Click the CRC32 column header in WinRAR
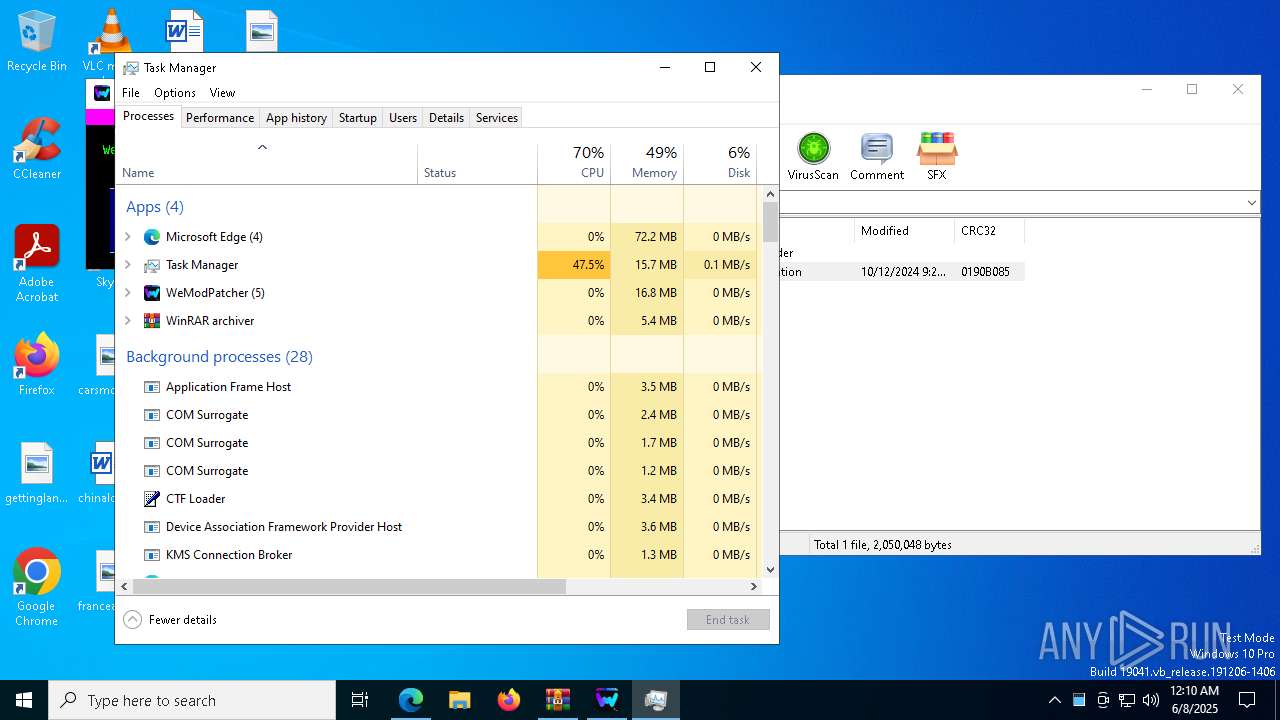The width and height of the screenshot is (1280, 720). click(989, 231)
